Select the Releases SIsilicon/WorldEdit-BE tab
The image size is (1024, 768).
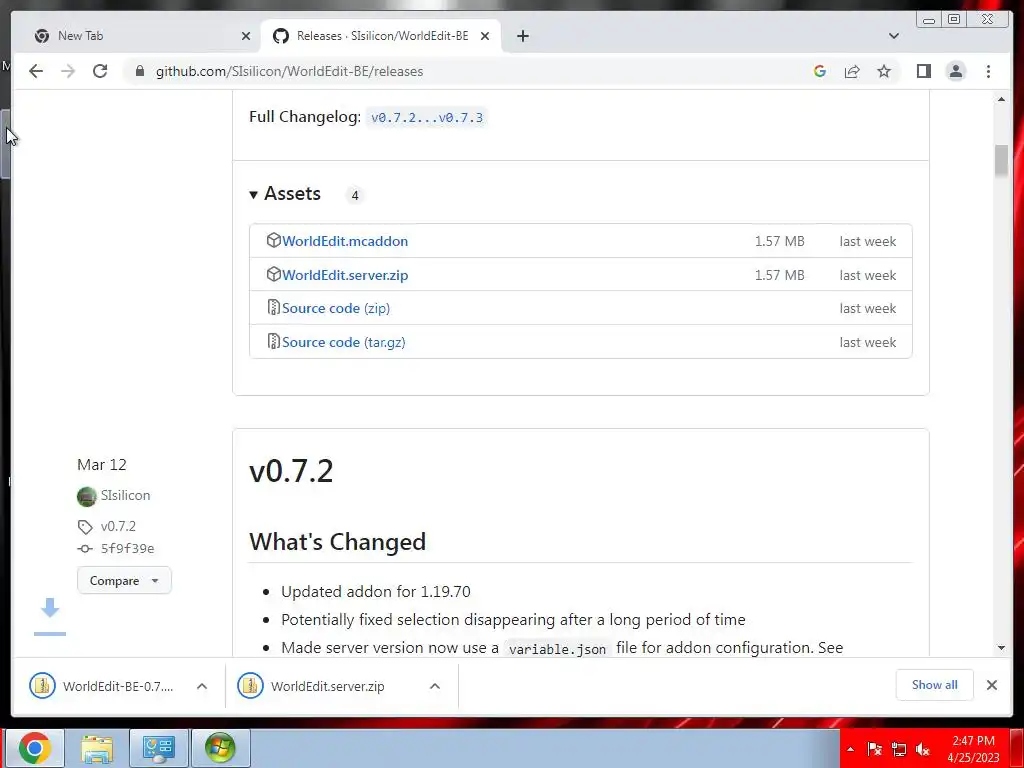(380, 36)
